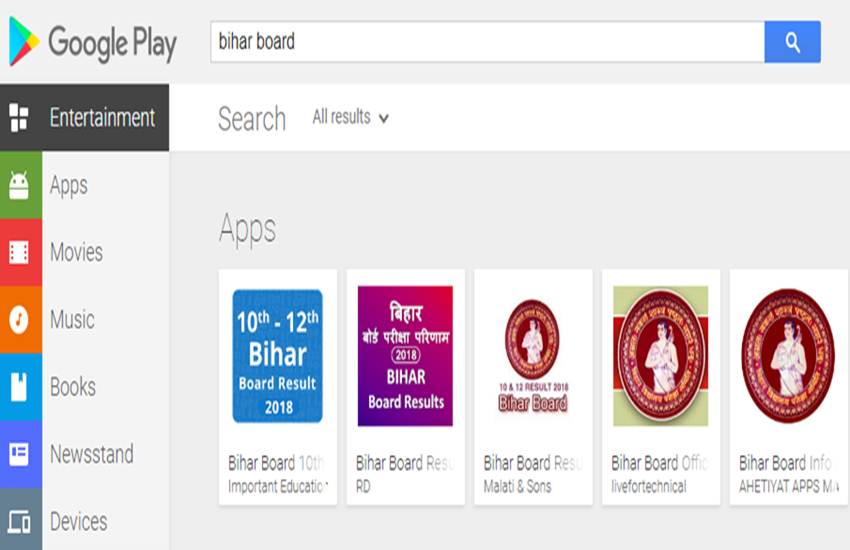Image resolution: width=850 pixels, height=550 pixels.
Task: Open the Bihar Board Info app title
Action: [x=785, y=463]
